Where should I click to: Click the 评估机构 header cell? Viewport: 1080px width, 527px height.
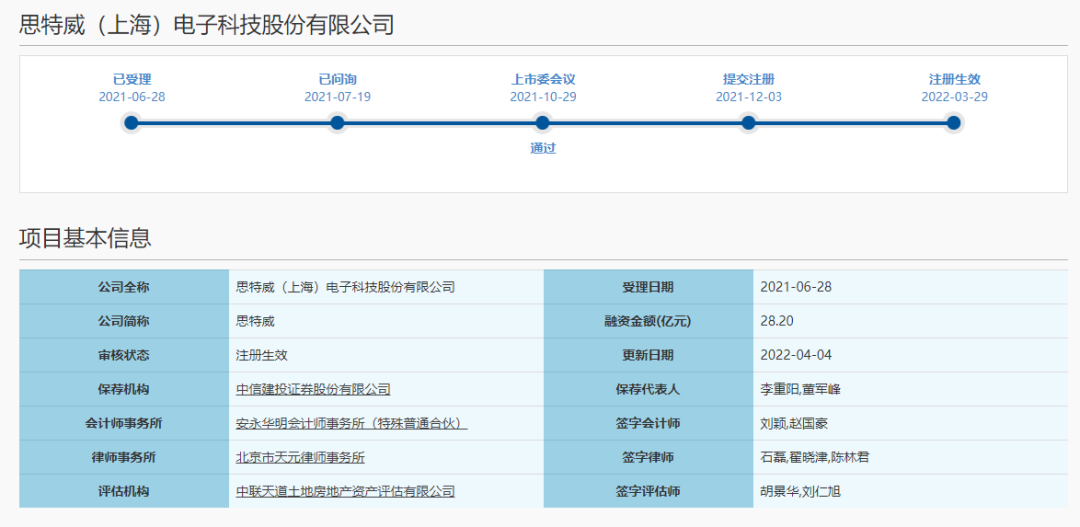124,492
